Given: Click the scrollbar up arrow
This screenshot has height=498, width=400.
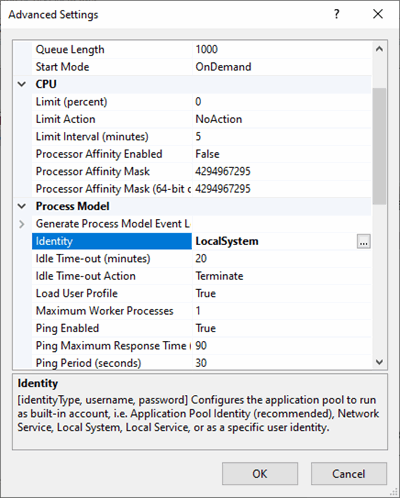Looking at the screenshot, I should tap(379, 49).
